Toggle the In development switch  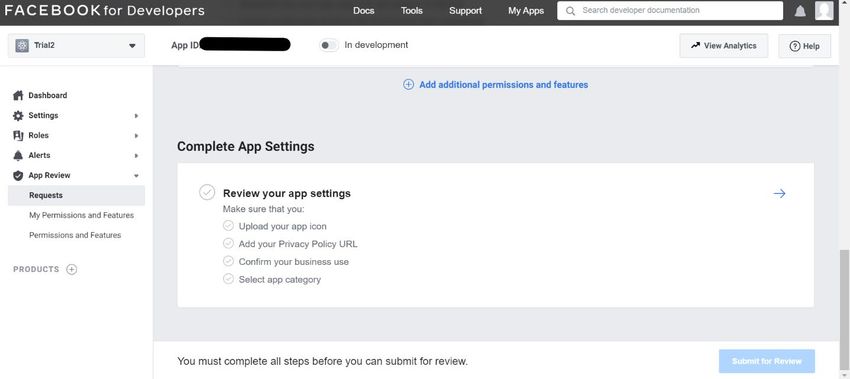point(329,46)
